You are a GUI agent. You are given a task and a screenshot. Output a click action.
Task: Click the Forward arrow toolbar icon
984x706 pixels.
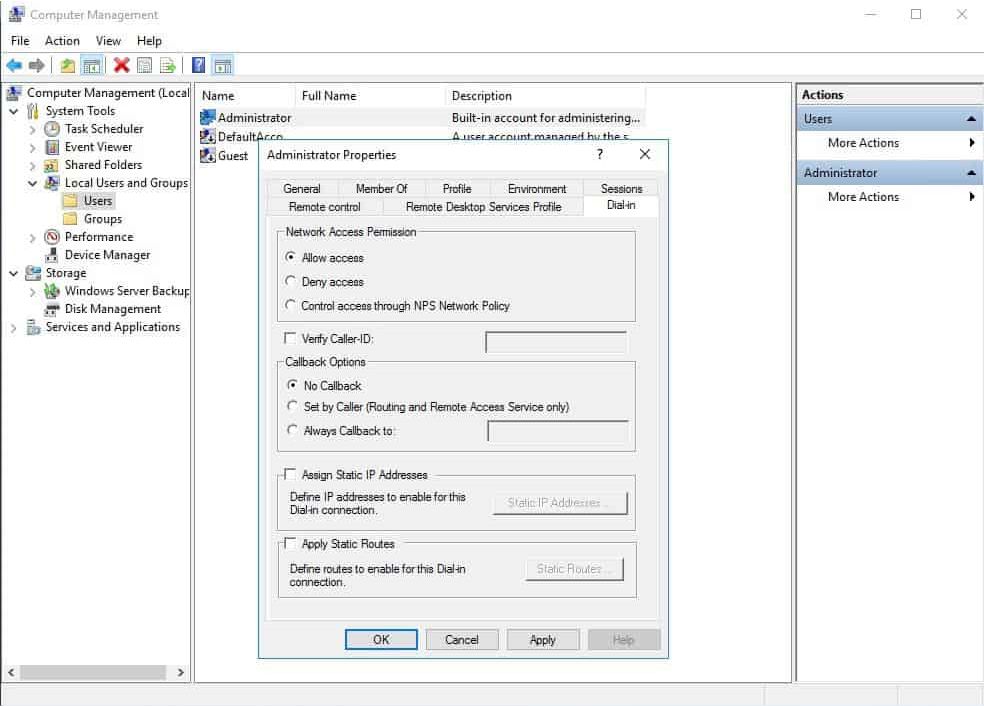[37, 65]
